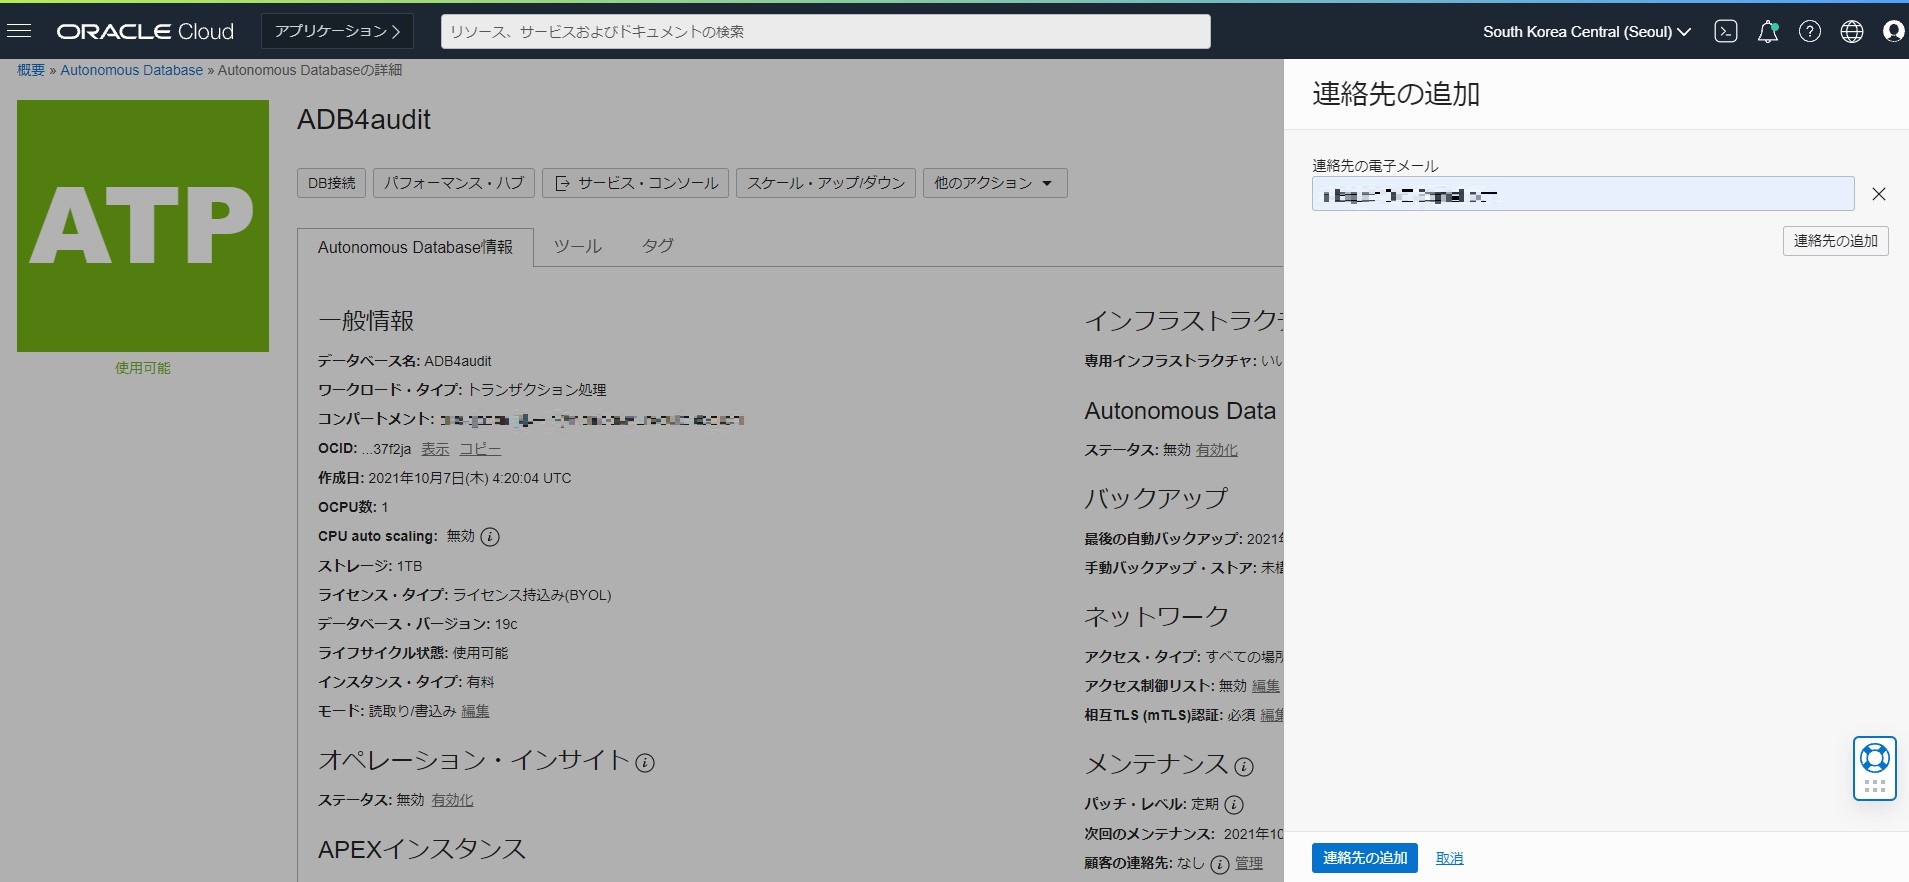1909x882 pixels.
Task: Click the ライセンス・タイプ BYOL text
Action: [x=532, y=595]
